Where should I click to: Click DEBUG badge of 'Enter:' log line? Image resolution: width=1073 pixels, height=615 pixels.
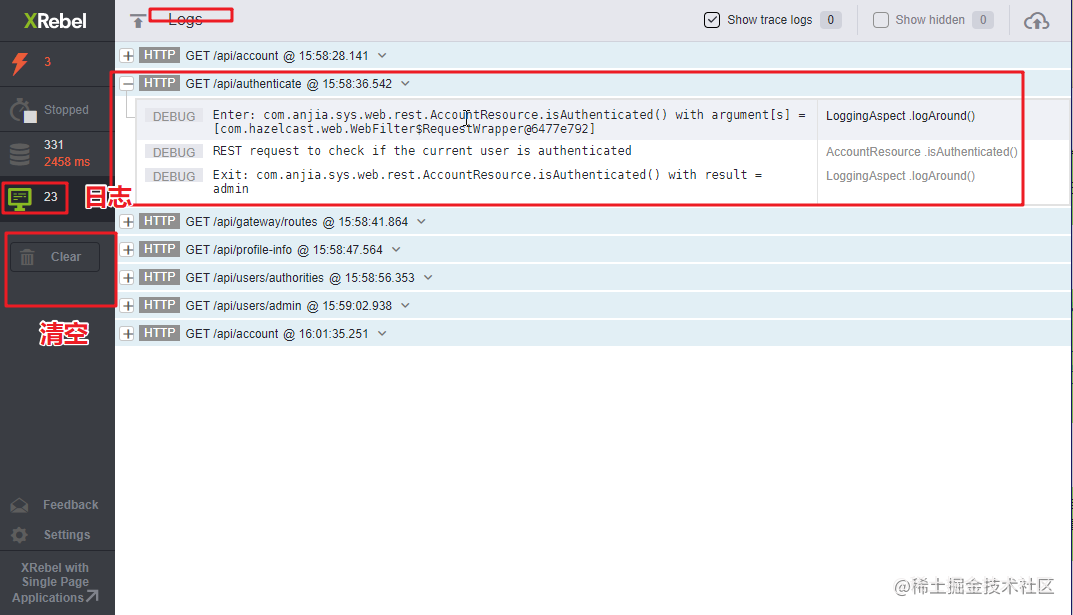click(x=174, y=116)
